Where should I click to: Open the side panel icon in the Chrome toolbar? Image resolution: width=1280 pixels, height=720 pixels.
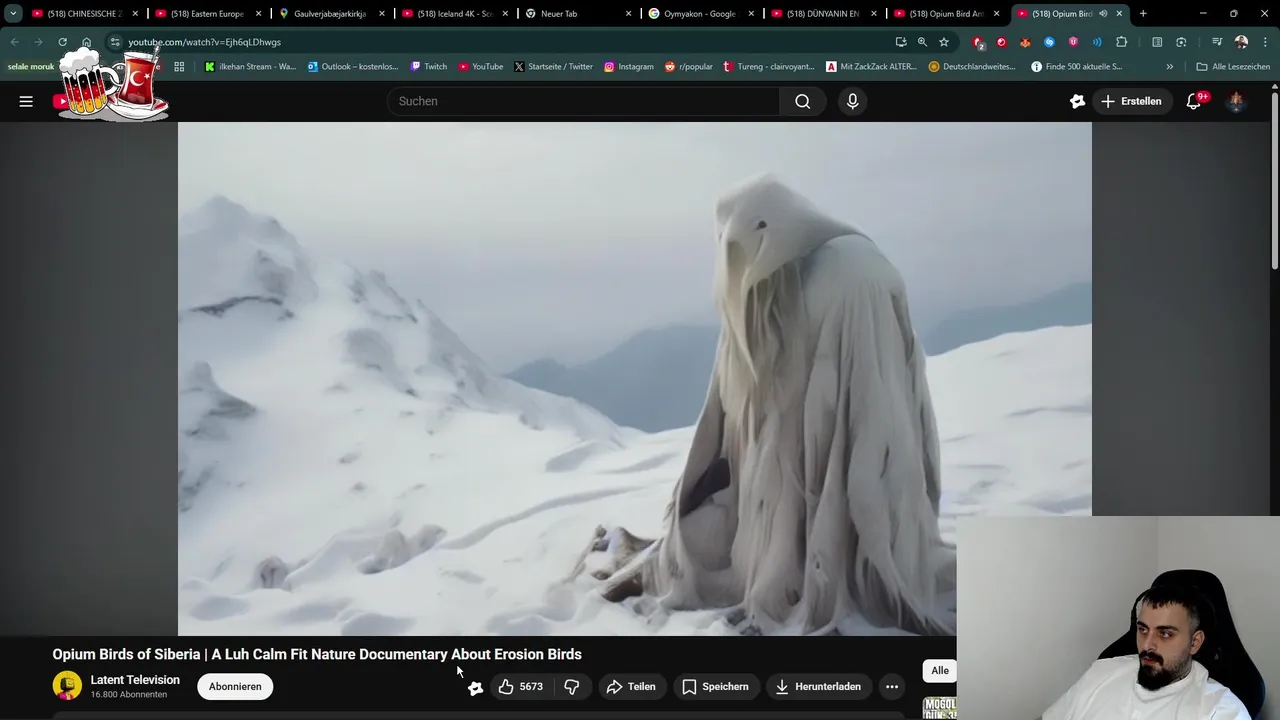[x=1157, y=42]
